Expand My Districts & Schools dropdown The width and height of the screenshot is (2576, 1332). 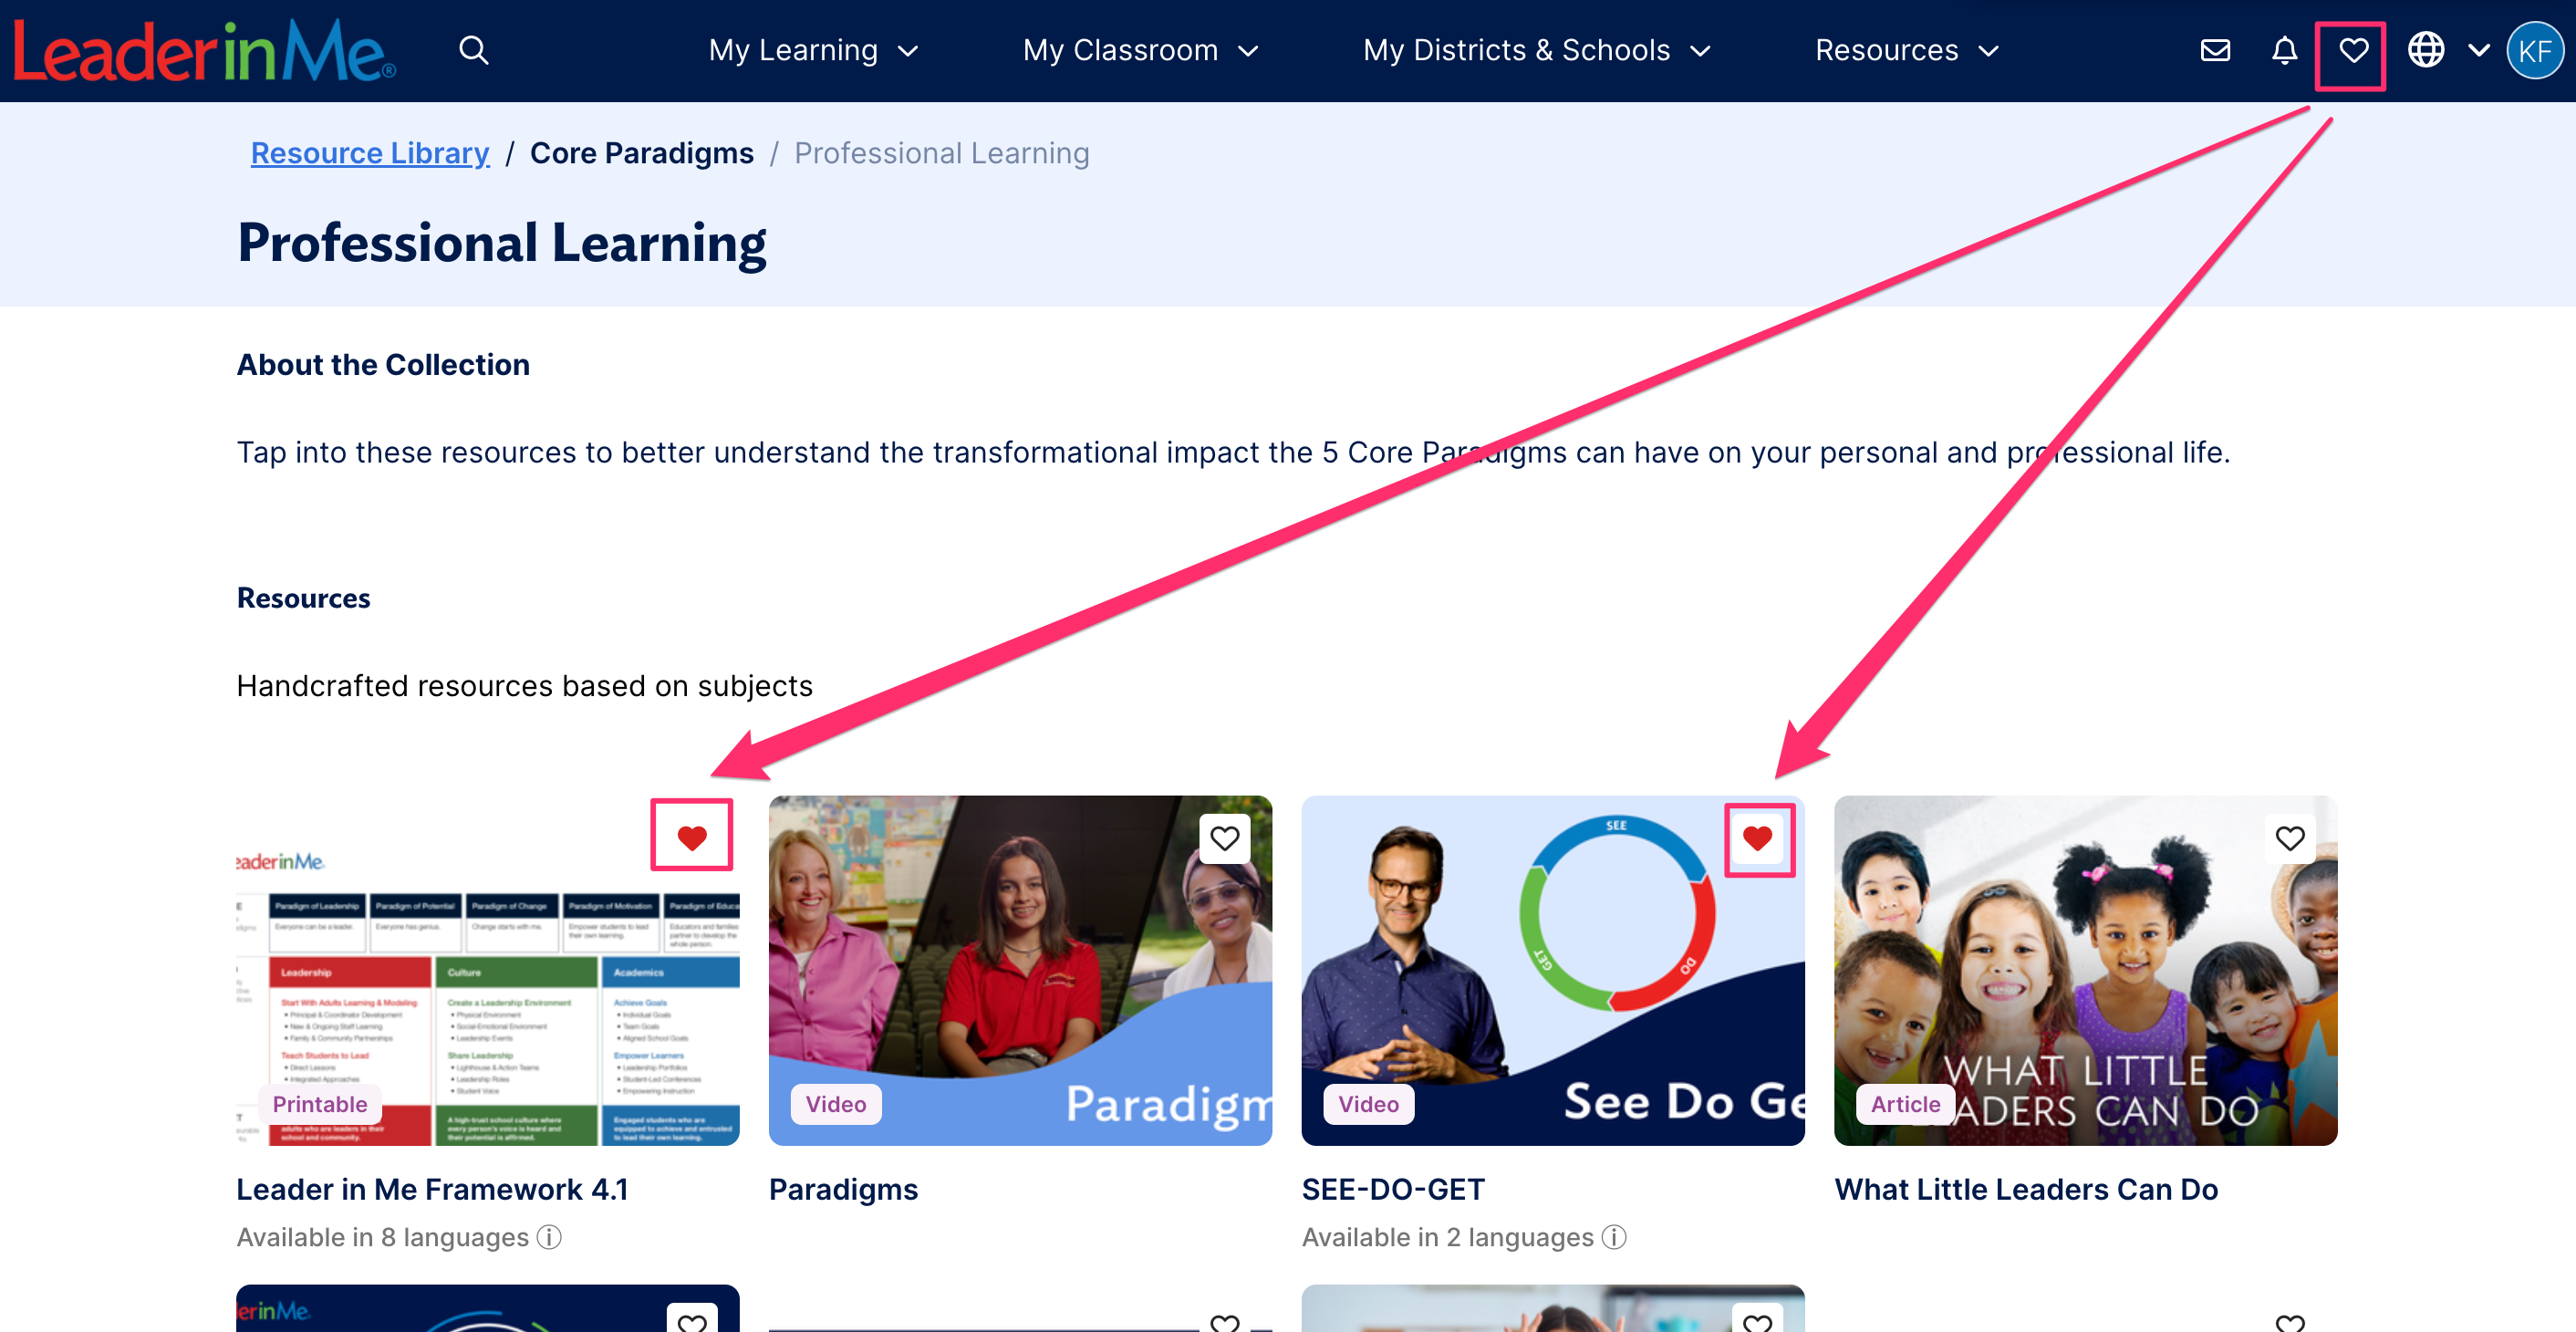[1536, 50]
